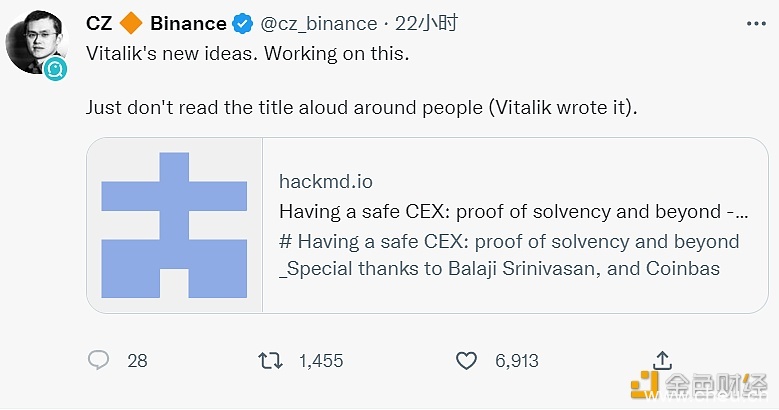This screenshot has width=779, height=410.
Task: Click the hackmd.io domain text
Action: (325, 181)
